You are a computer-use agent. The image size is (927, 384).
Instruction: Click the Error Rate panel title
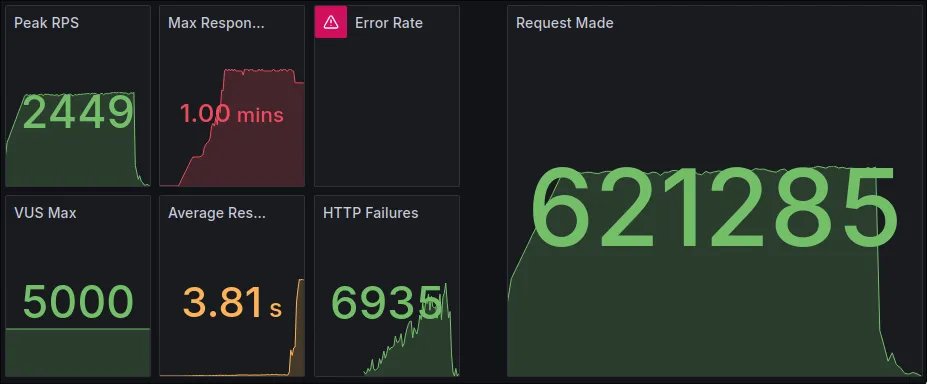pyautogui.click(x=388, y=23)
